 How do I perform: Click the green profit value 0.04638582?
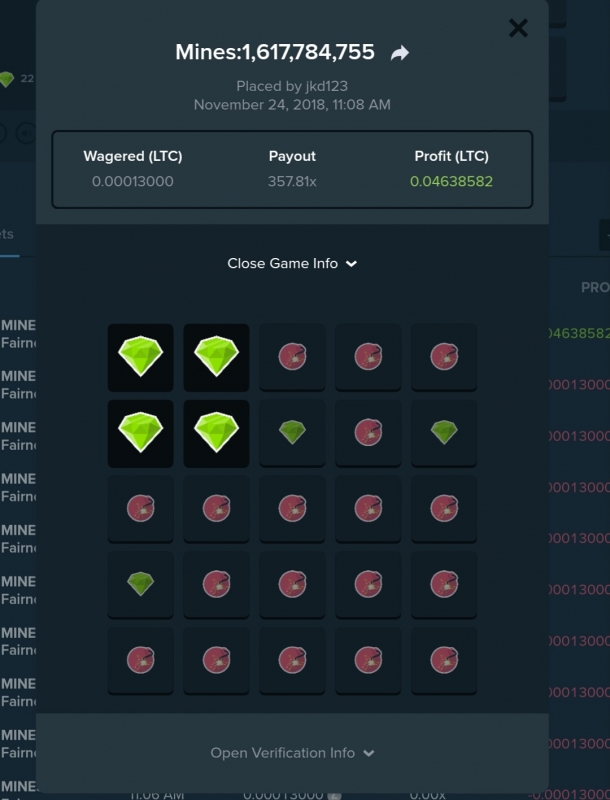(451, 181)
